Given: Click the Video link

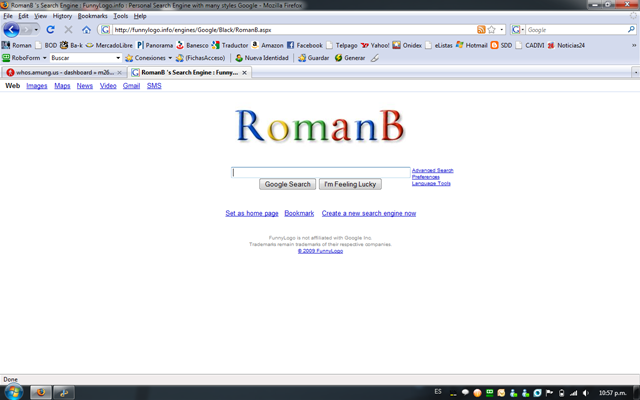Looking at the screenshot, I should tap(108, 86).
